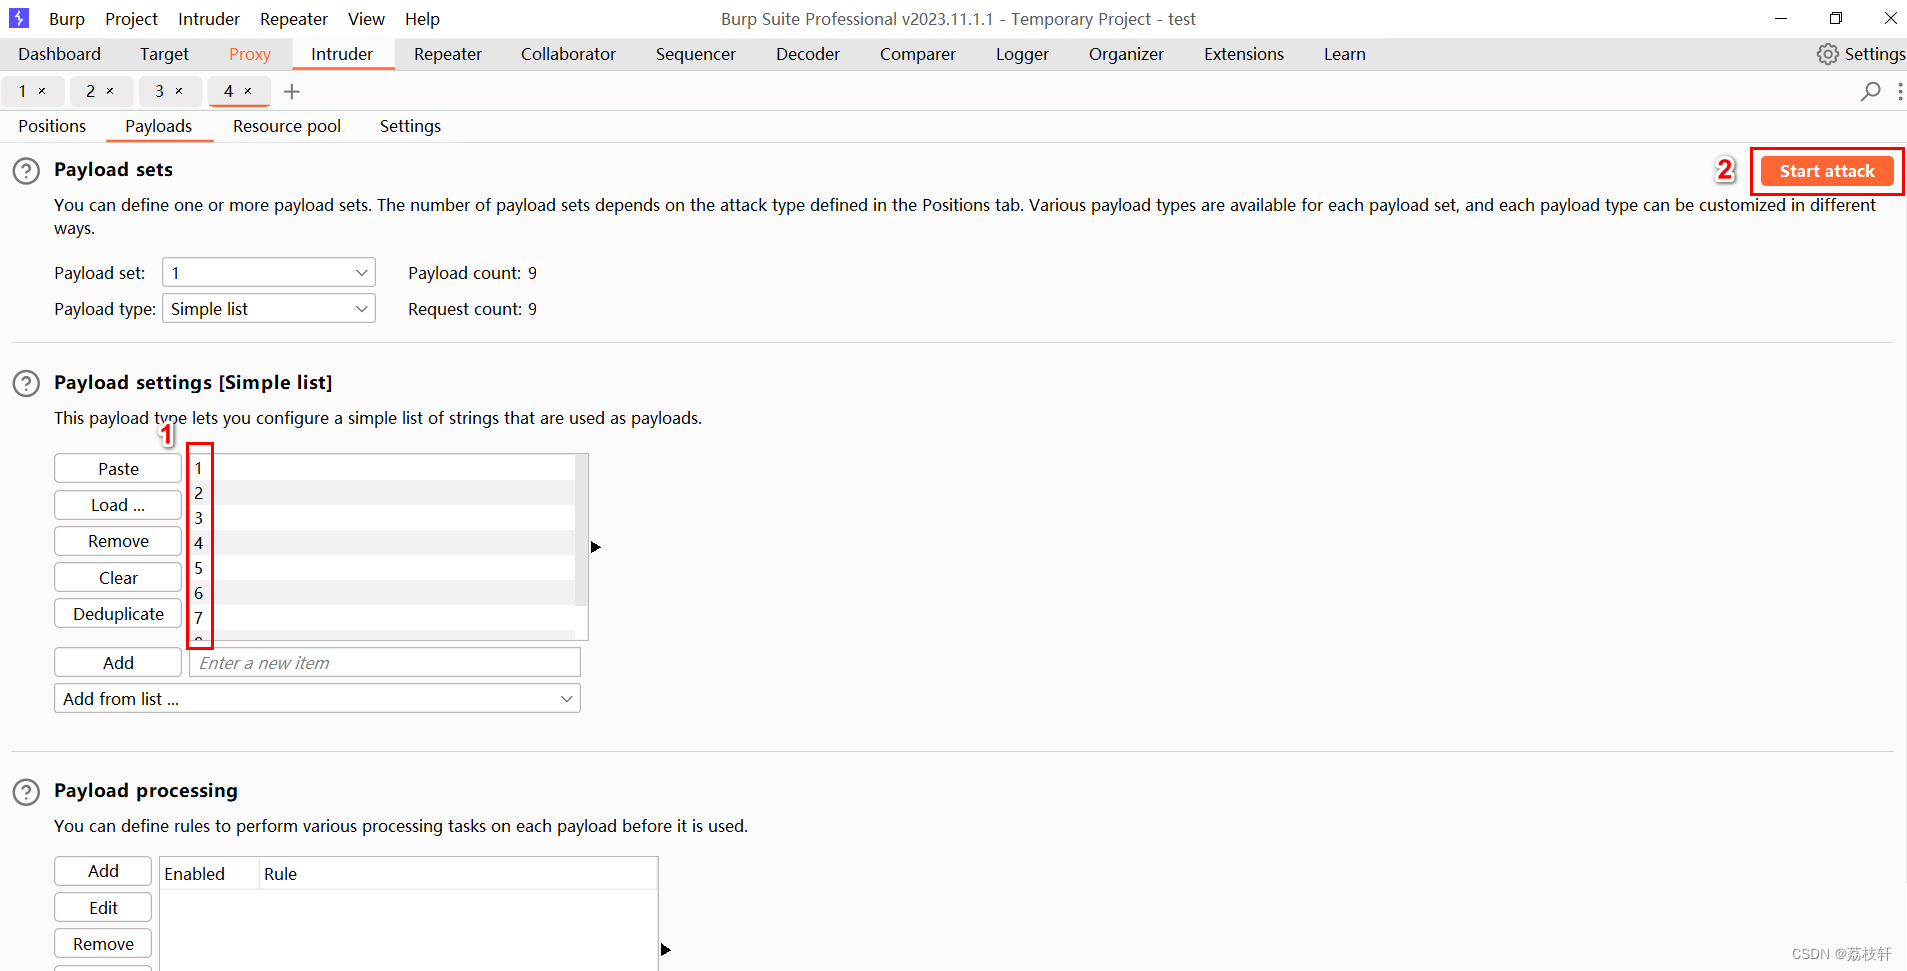Click Add next to new item field

click(x=118, y=663)
